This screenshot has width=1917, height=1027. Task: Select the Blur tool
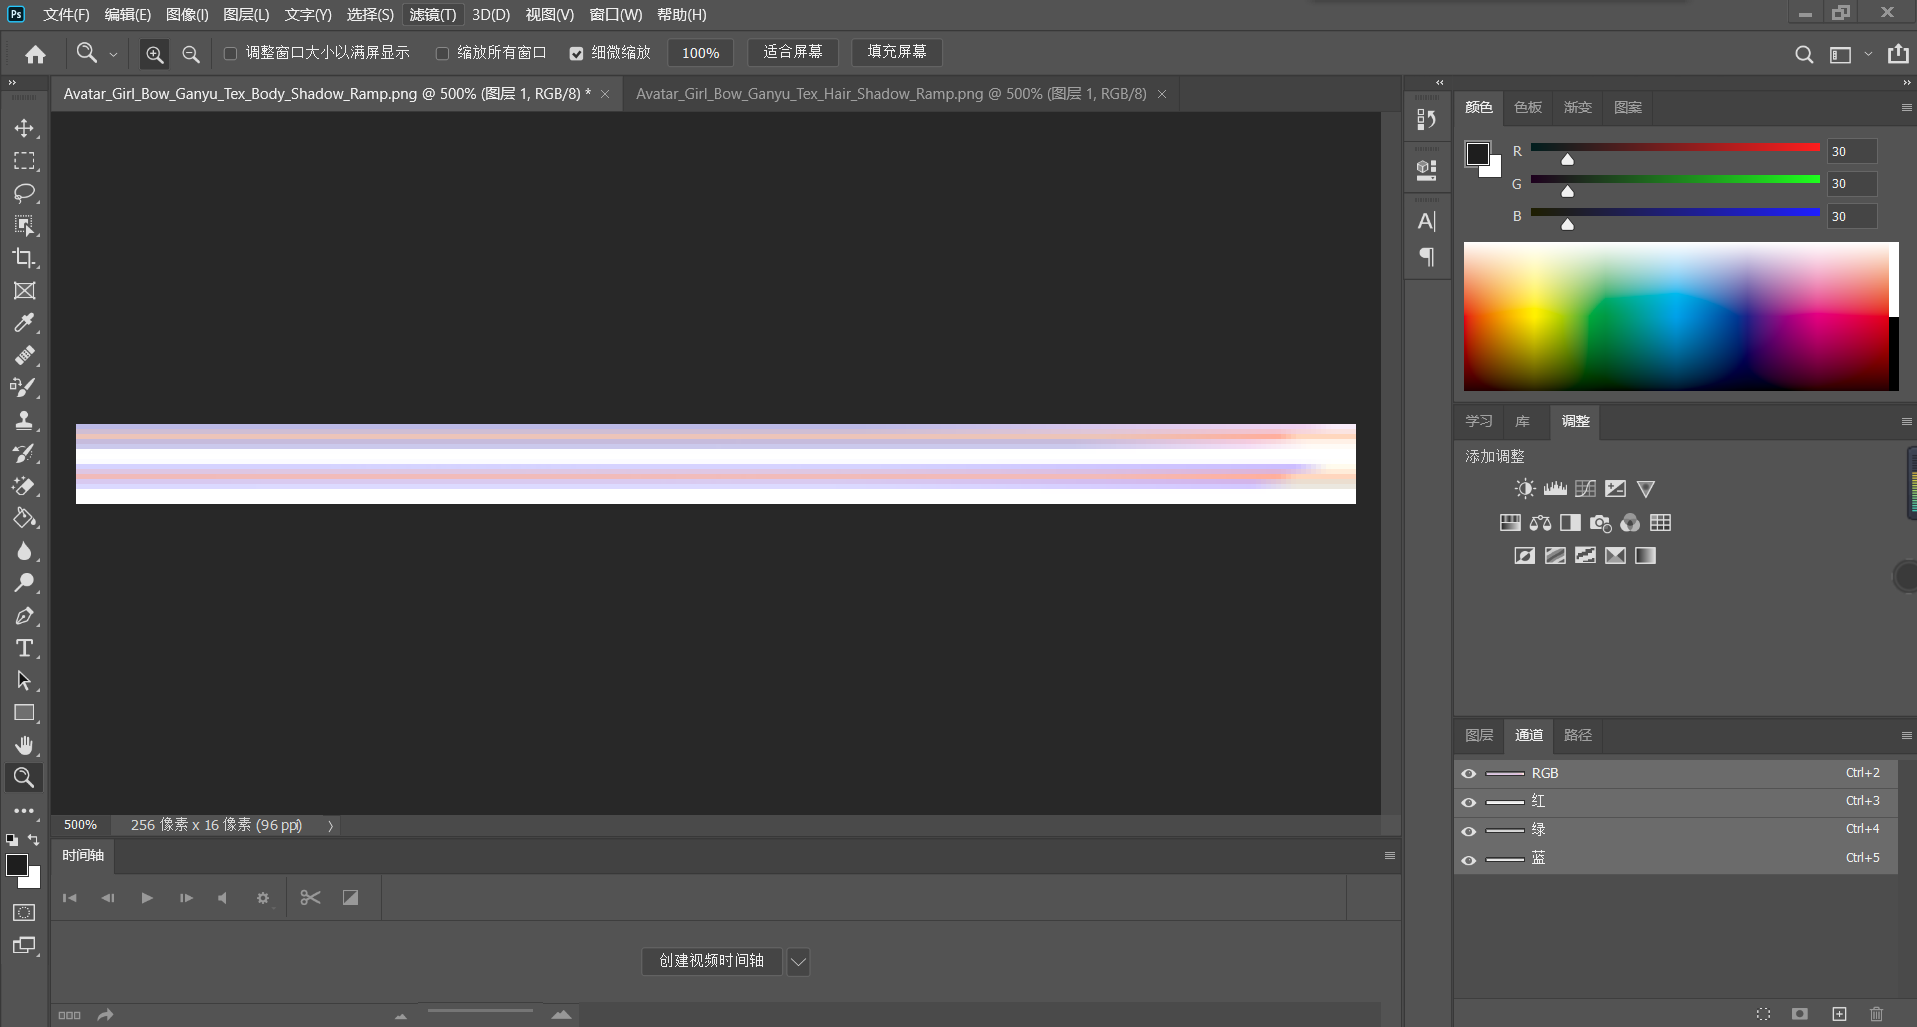[24, 551]
